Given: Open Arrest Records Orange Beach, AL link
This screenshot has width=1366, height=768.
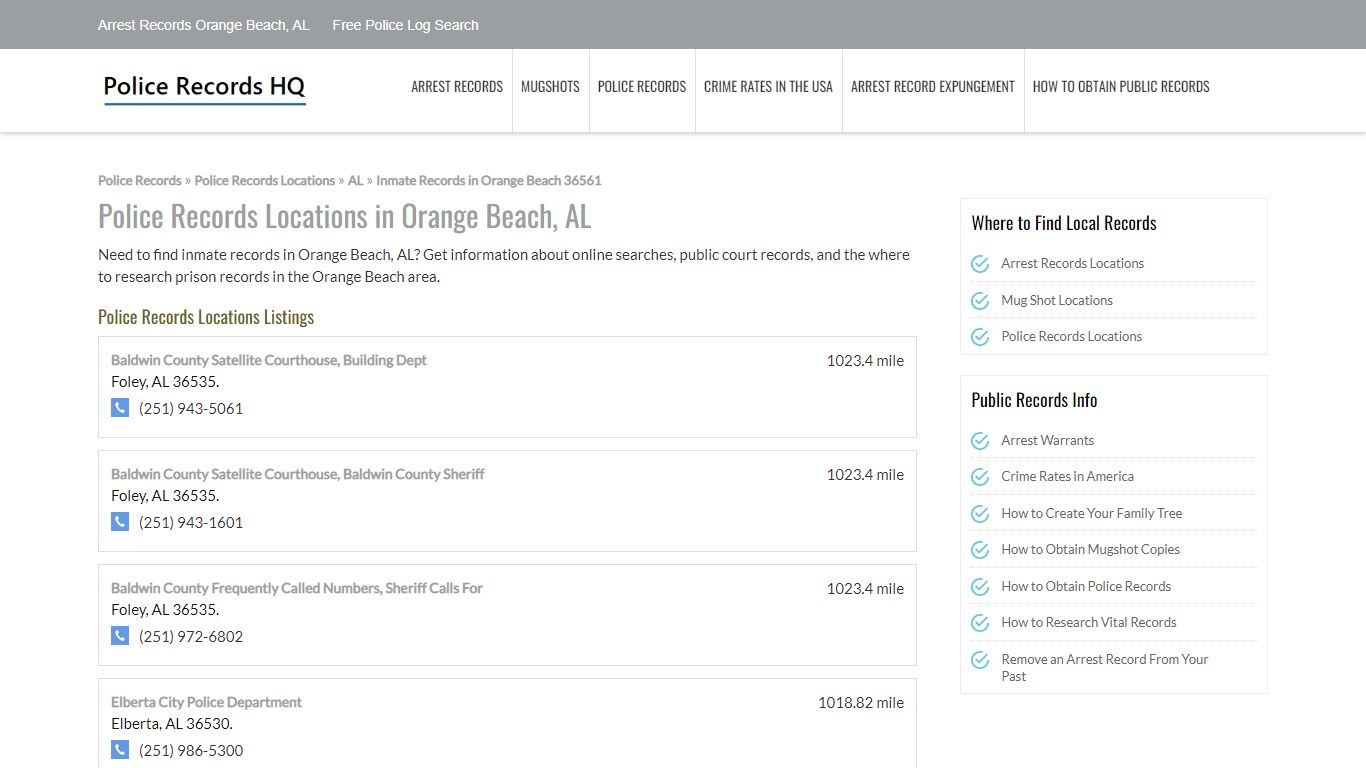Looking at the screenshot, I should 204,25.
